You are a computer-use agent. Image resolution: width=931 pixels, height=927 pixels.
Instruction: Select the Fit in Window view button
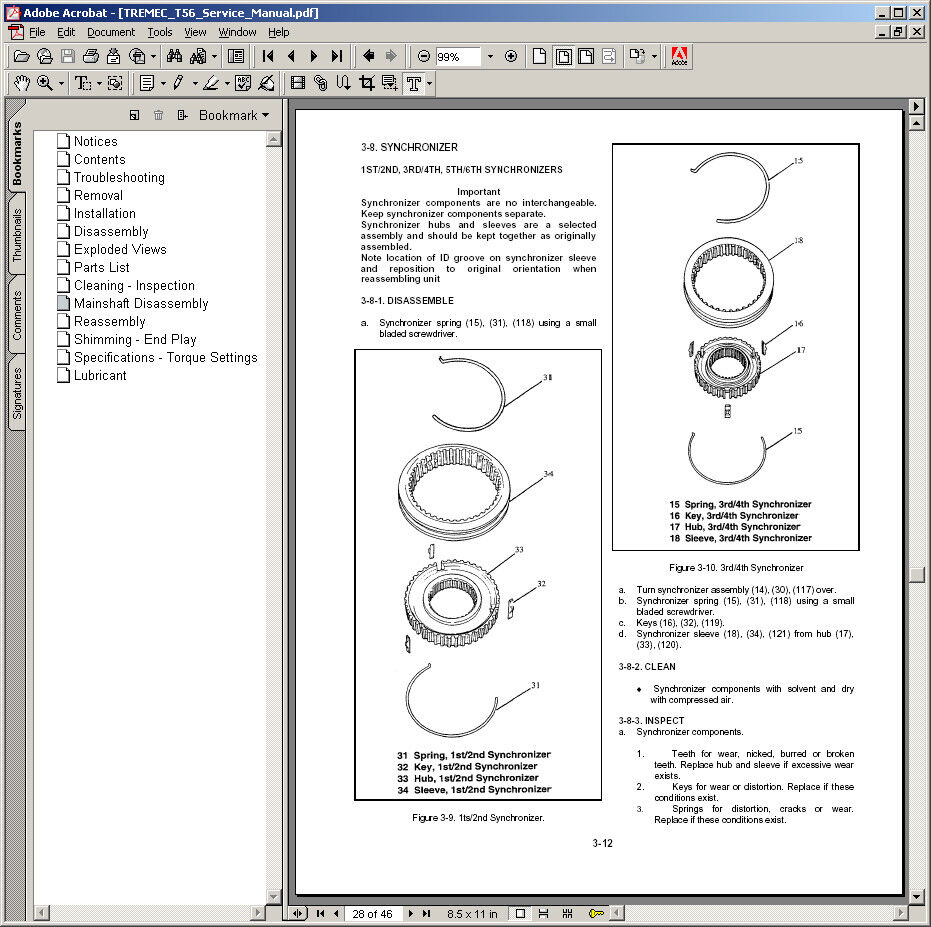(563, 56)
